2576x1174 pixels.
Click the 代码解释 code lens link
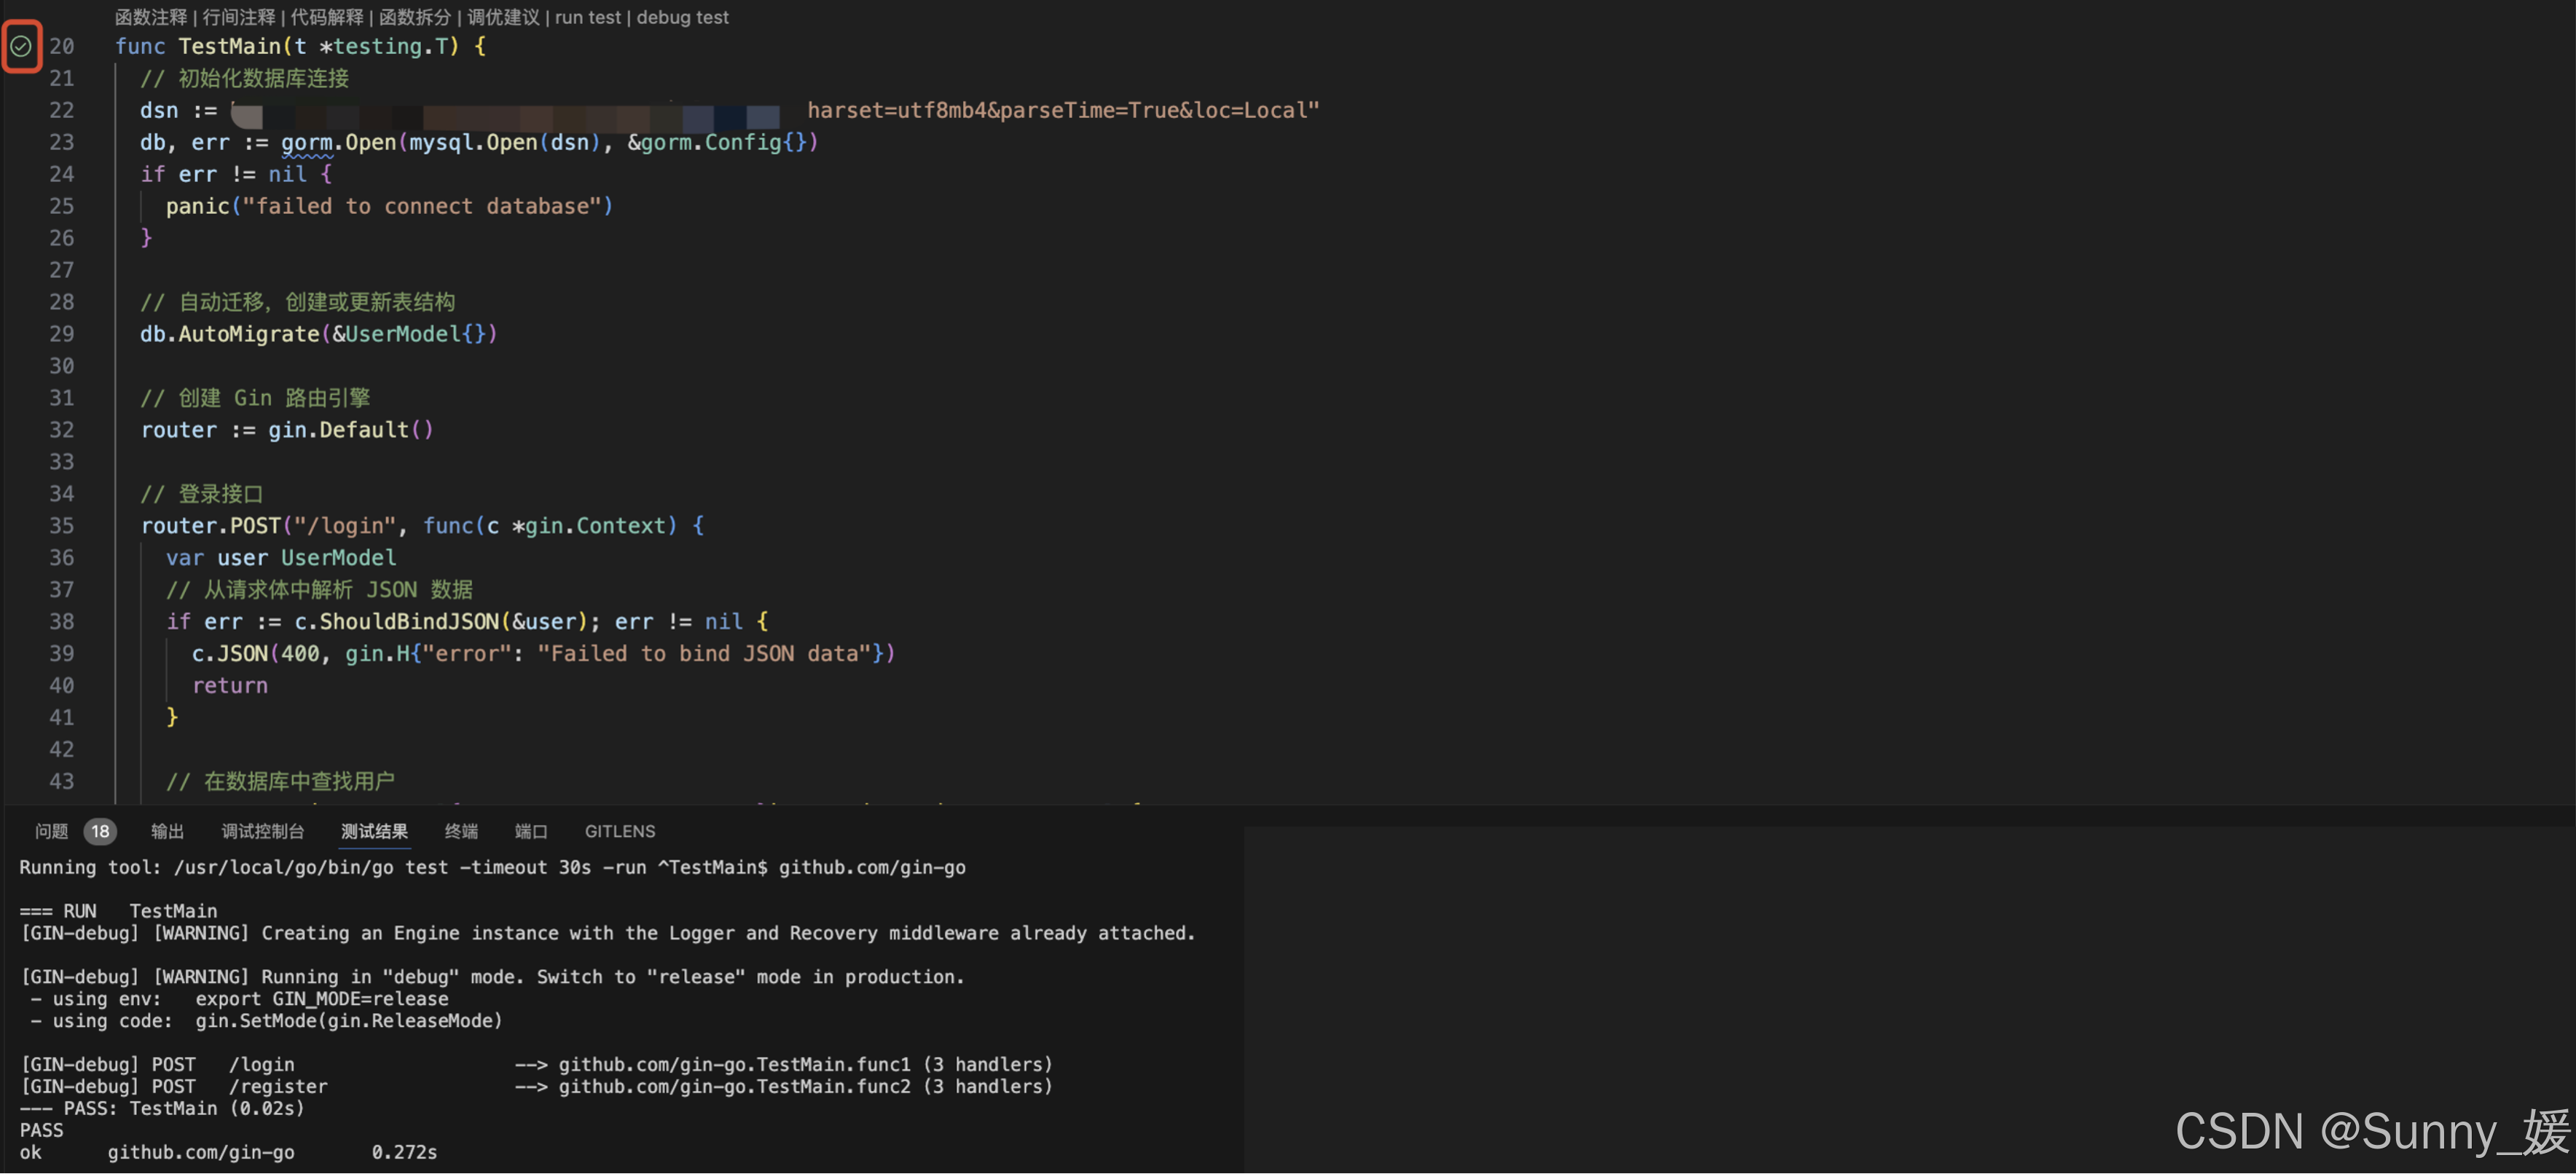tap(327, 17)
